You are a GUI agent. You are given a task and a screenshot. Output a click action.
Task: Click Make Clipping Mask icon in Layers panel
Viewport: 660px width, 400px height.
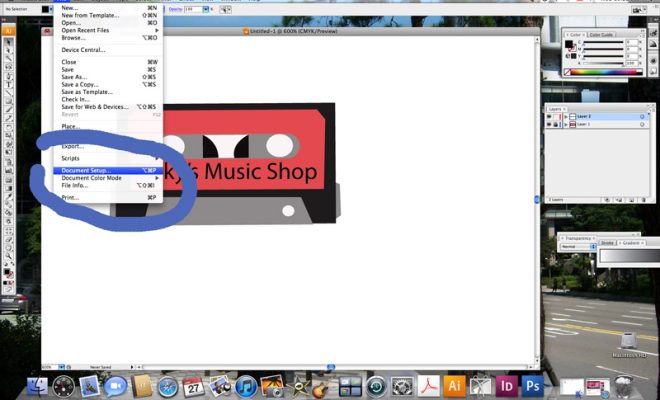607,200
